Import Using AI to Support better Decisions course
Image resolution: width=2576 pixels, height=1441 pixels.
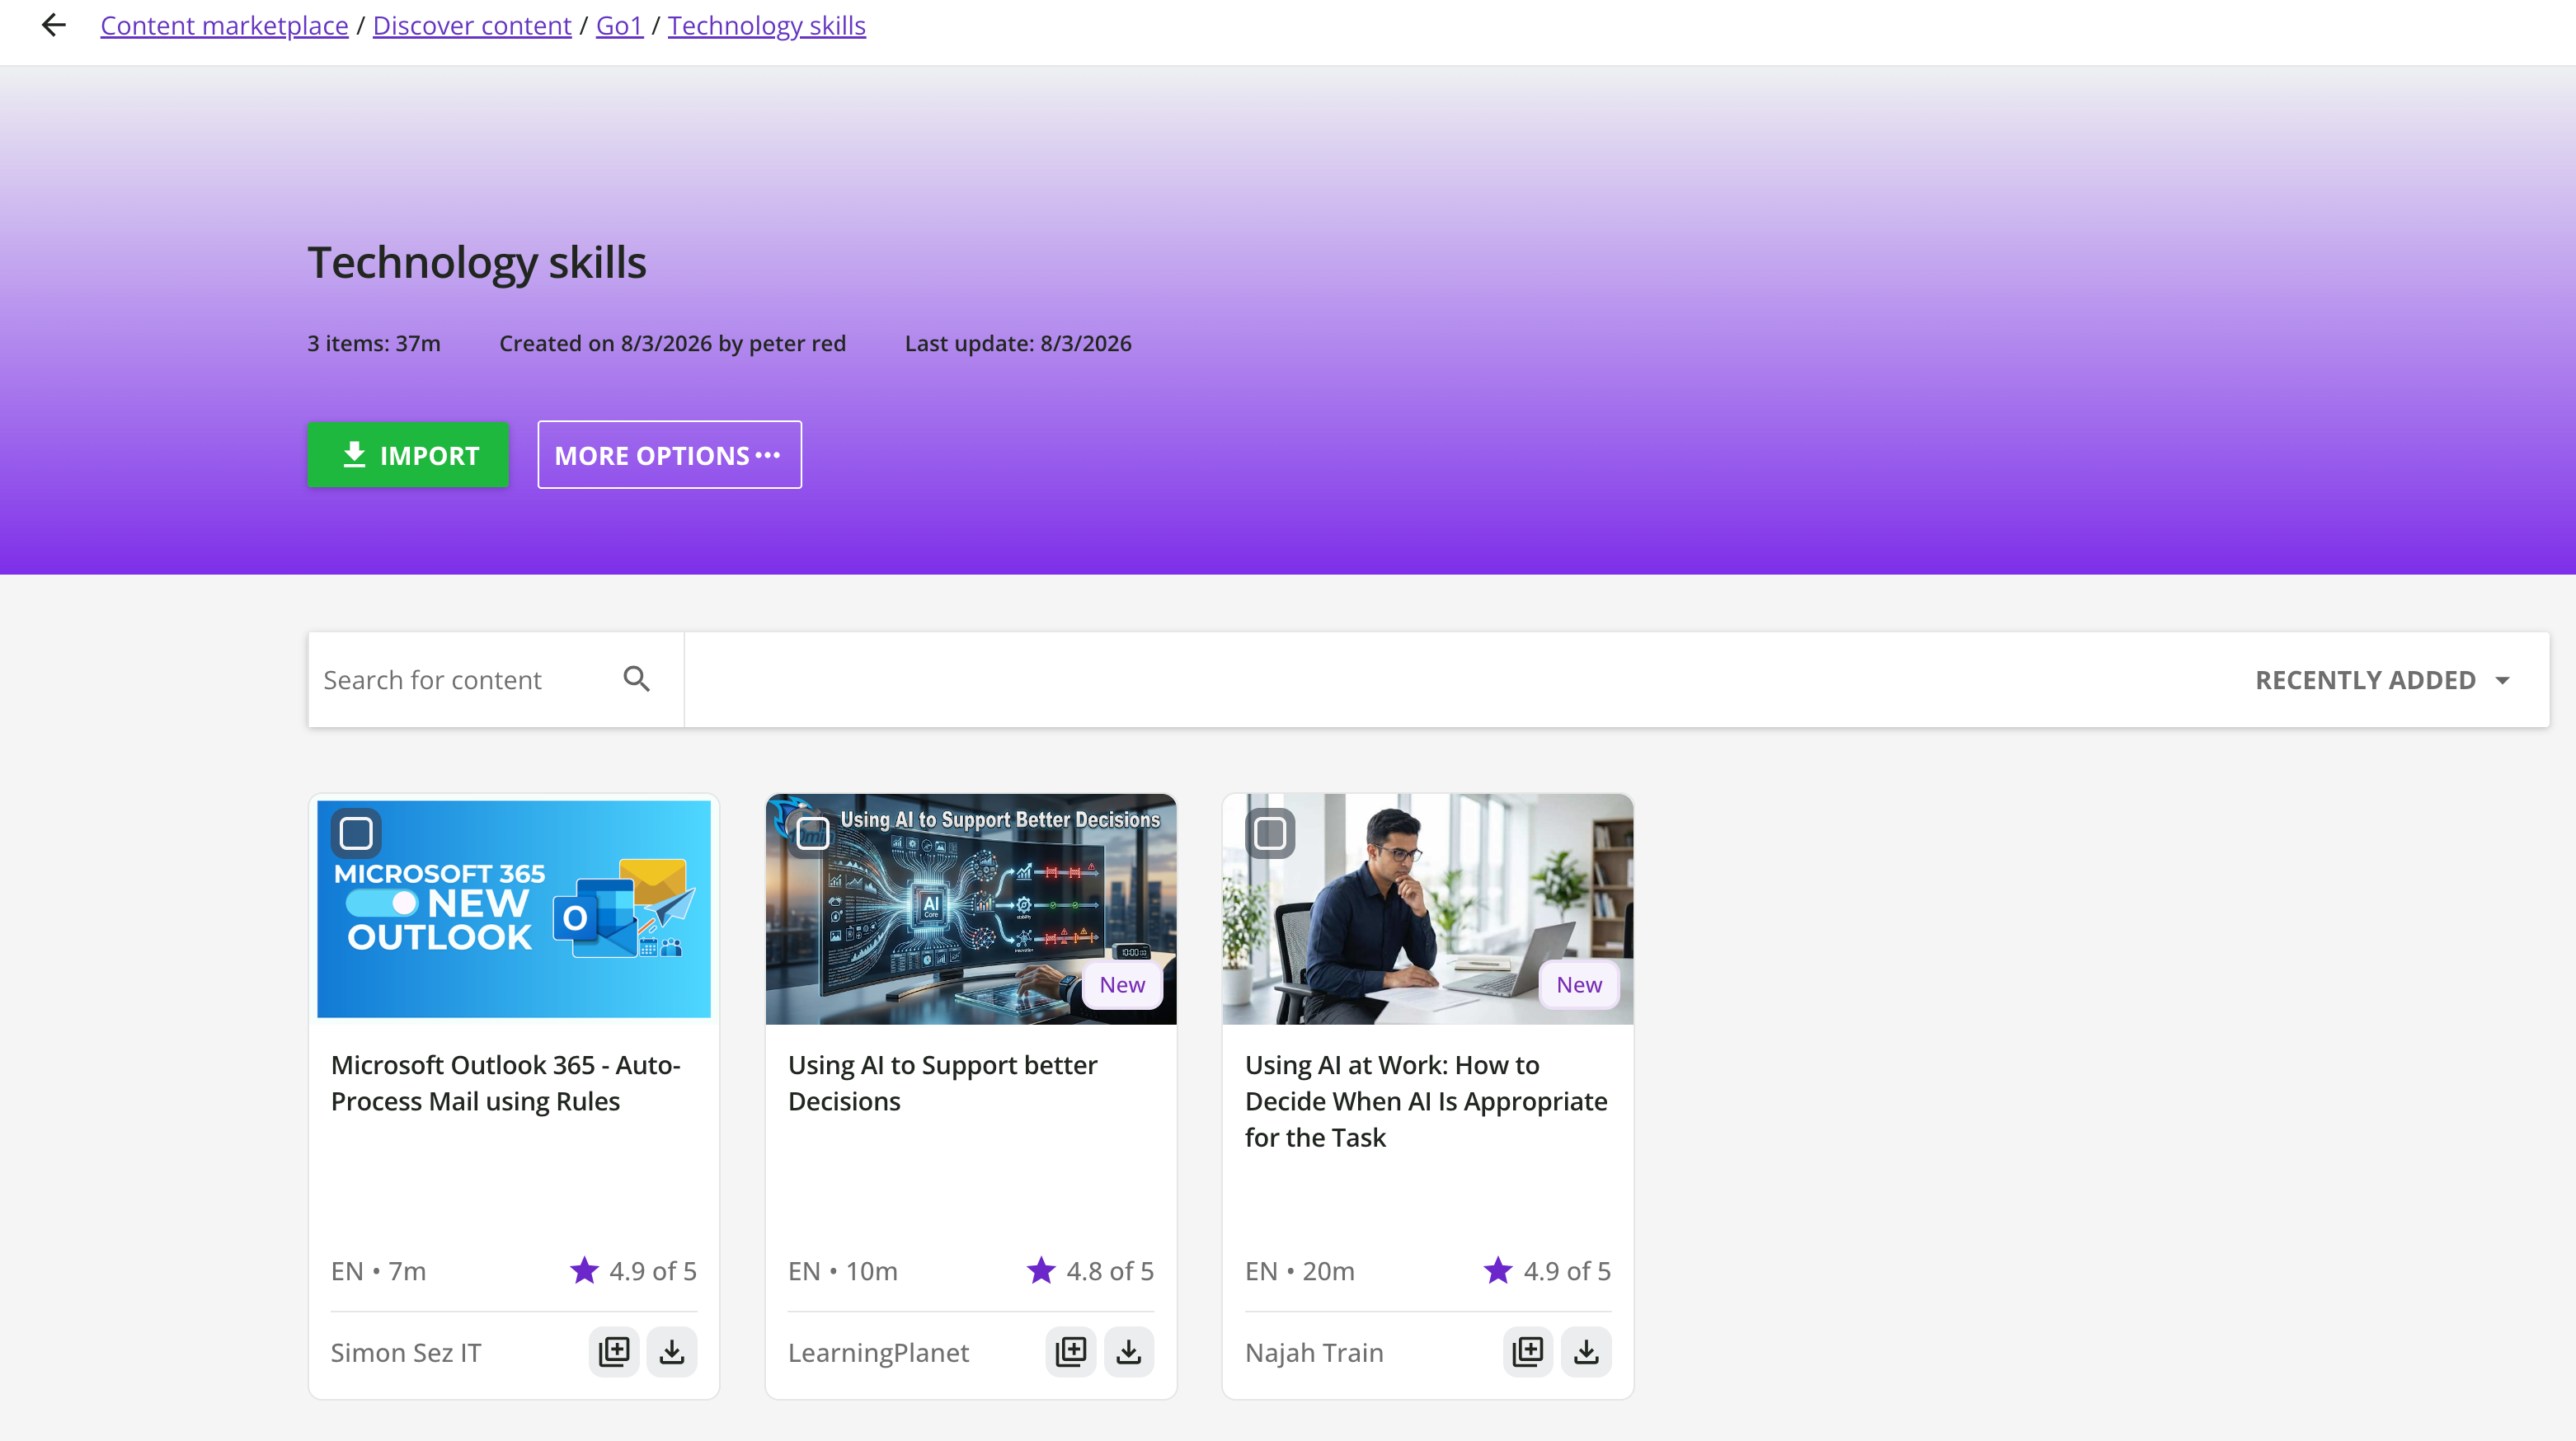pos(1129,1352)
